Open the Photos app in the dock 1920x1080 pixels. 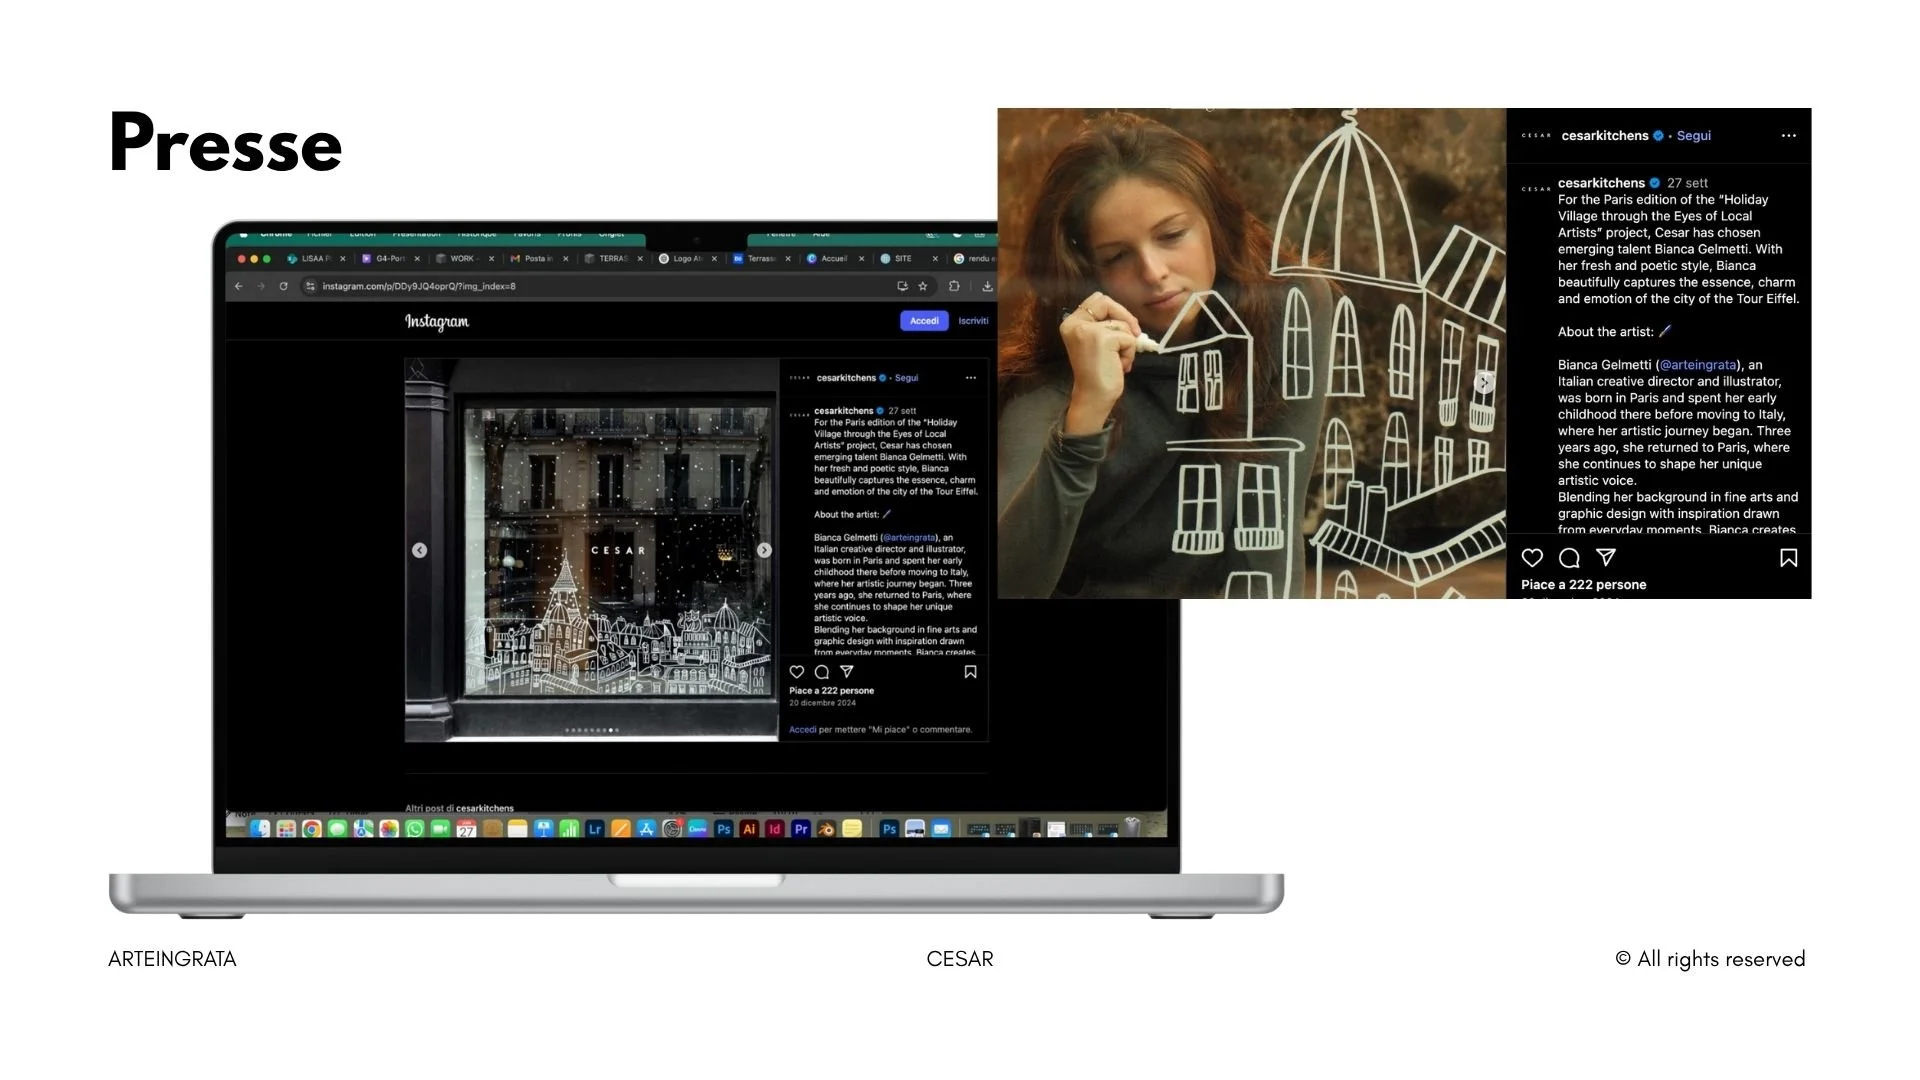389,829
